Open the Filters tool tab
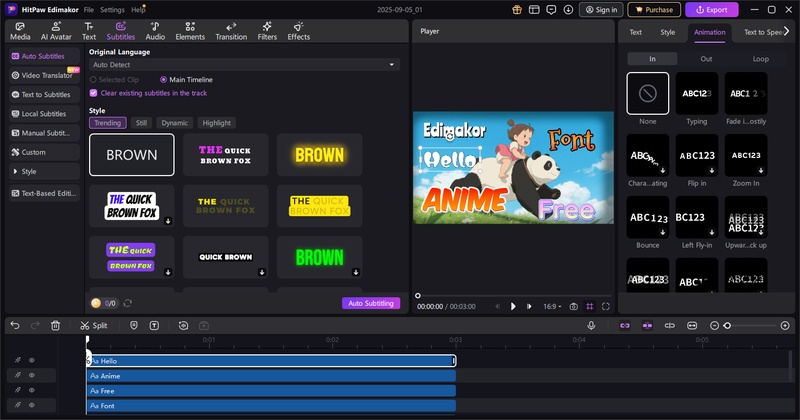Viewport: 800px width, 420px height. pyautogui.click(x=267, y=31)
